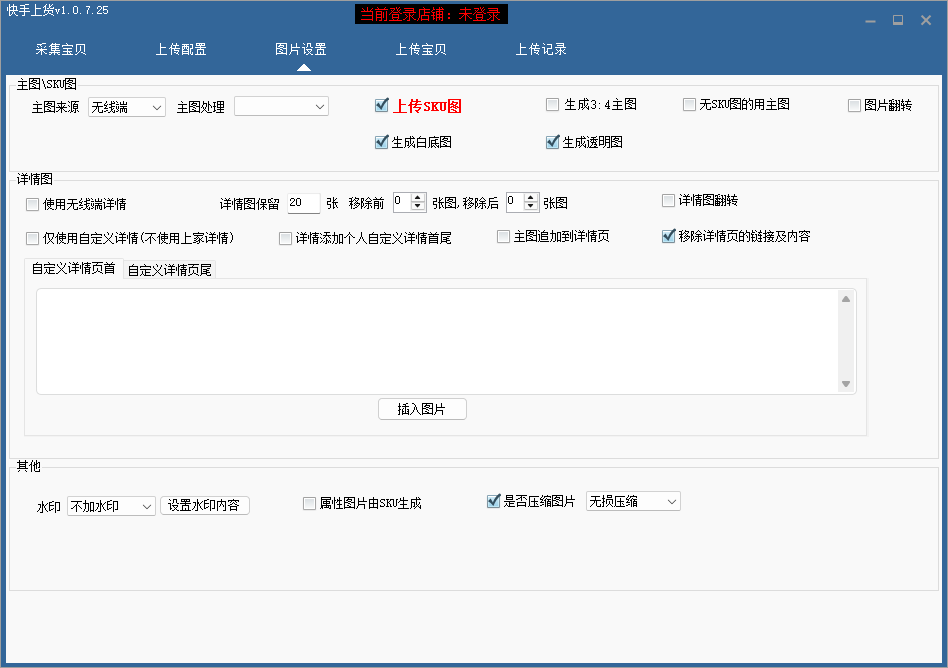Click the 插入图片 button

422,409
